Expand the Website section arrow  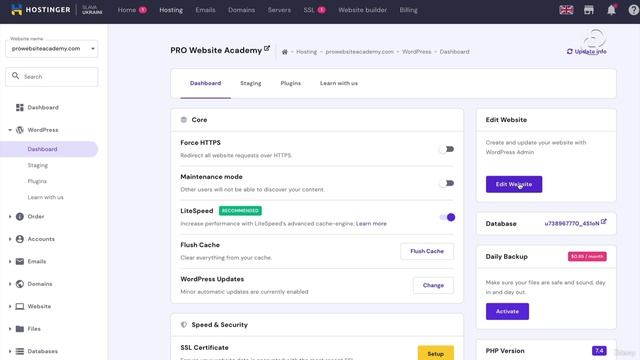pos(10,306)
